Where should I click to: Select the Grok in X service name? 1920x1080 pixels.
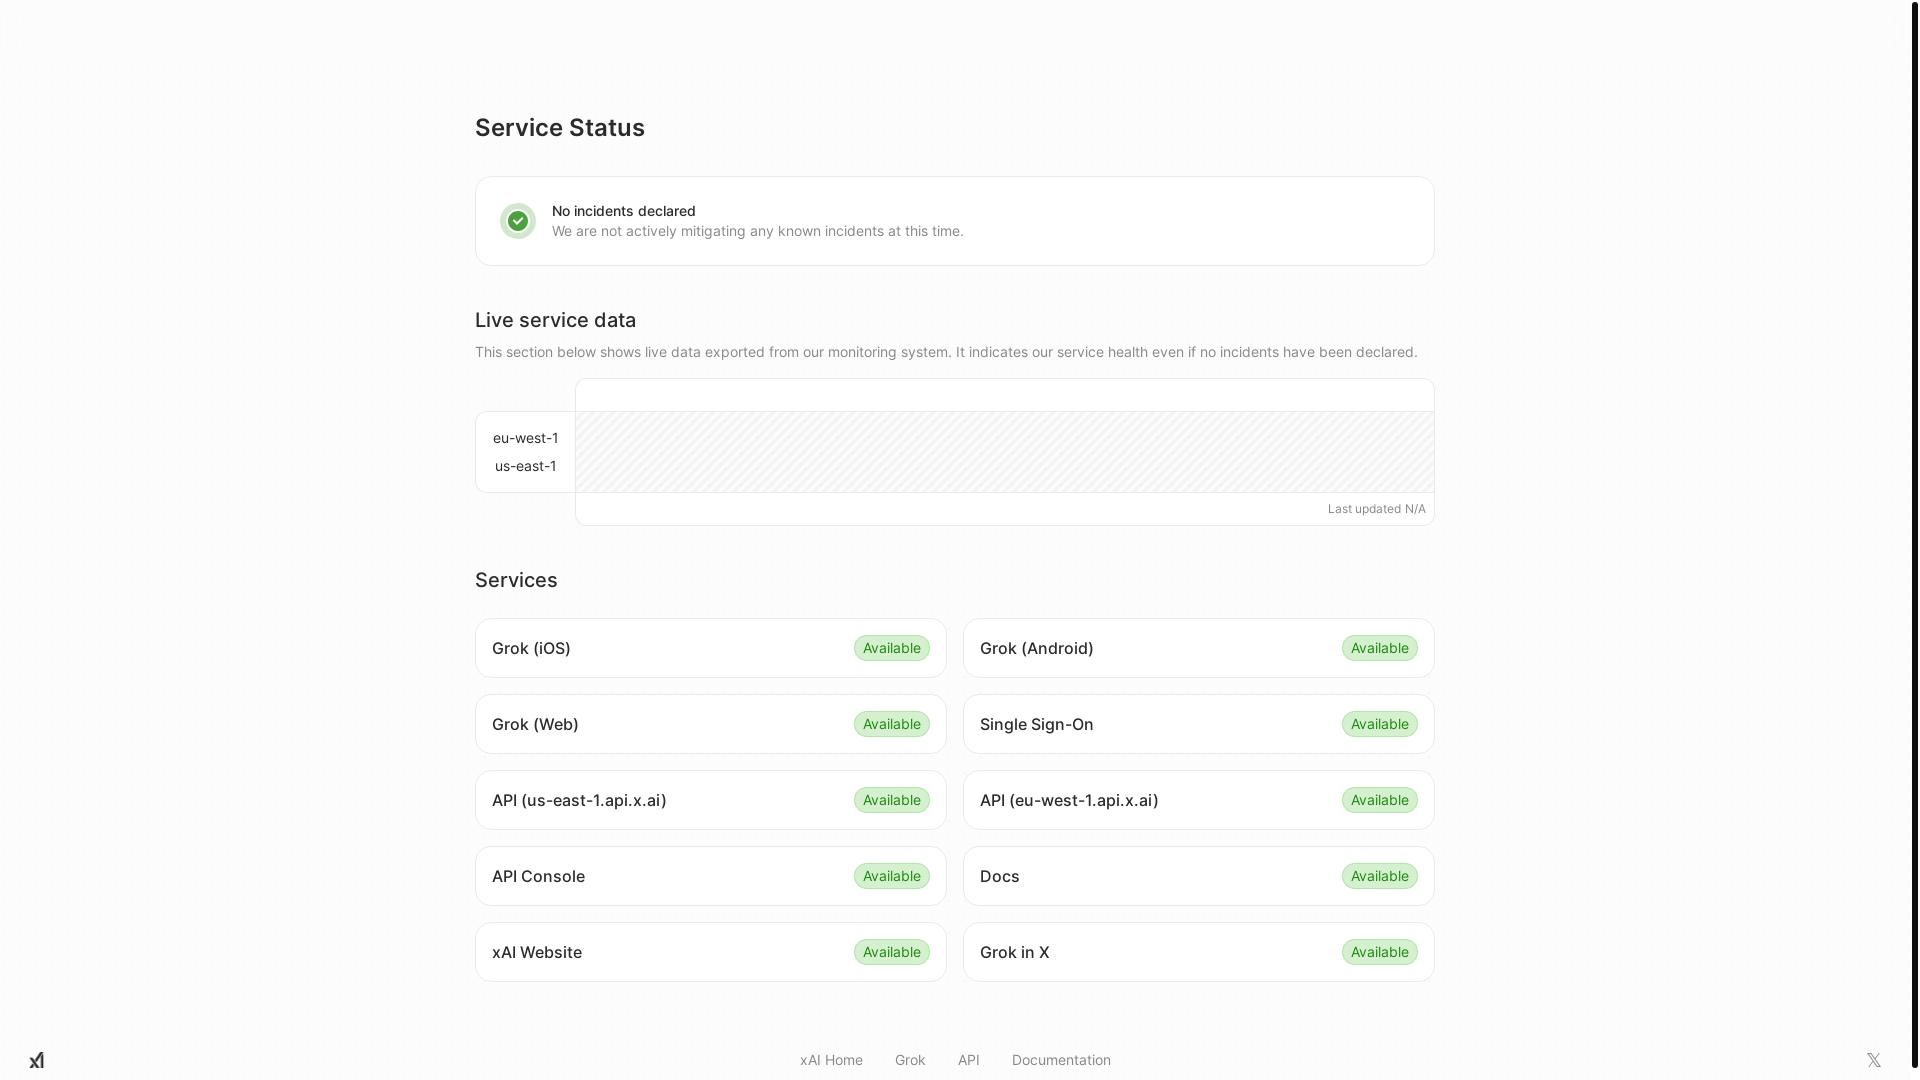[1015, 952]
